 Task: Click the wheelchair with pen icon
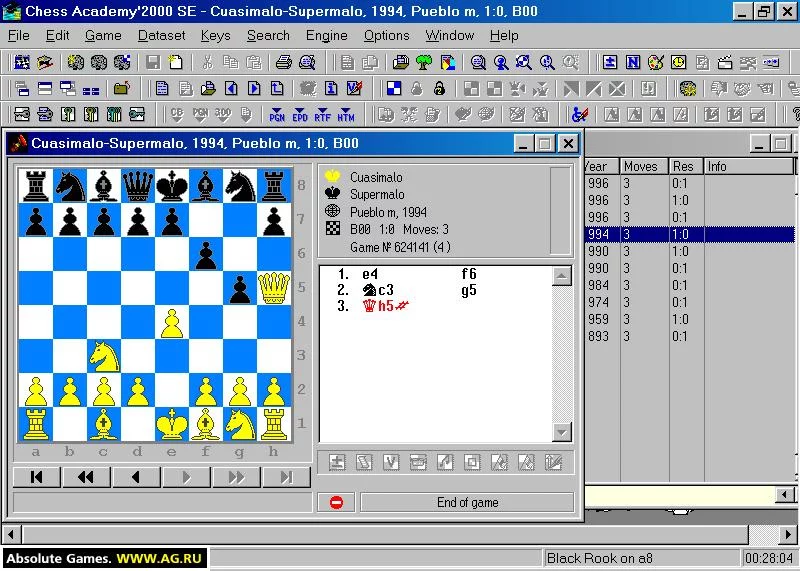click(x=580, y=114)
